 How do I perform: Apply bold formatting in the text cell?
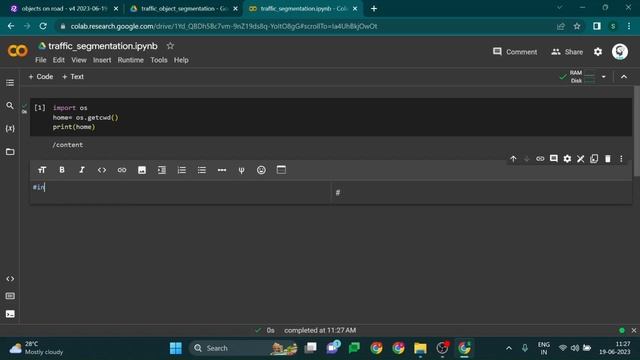62,170
